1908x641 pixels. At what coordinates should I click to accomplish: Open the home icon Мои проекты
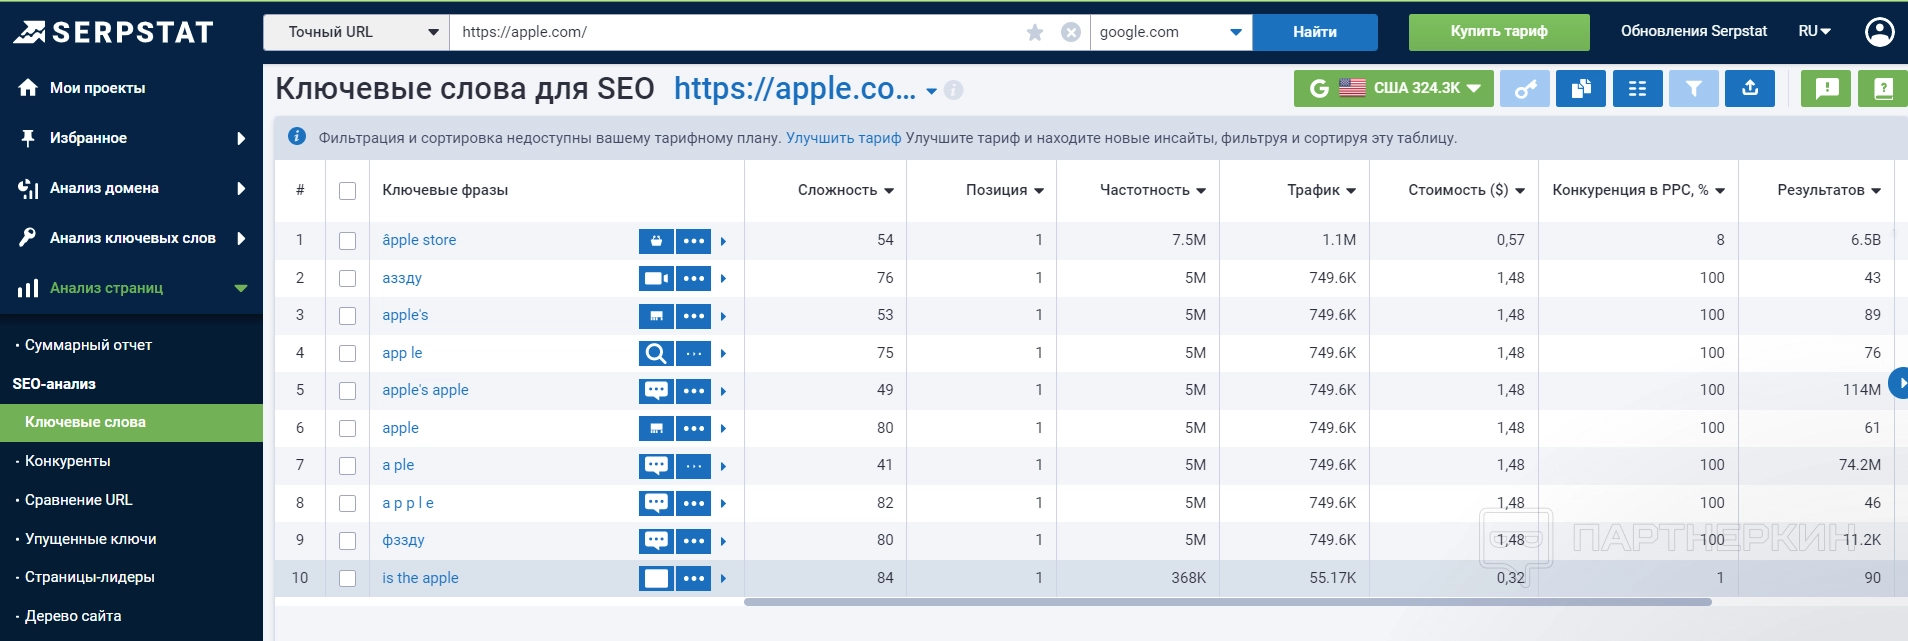[28, 88]
